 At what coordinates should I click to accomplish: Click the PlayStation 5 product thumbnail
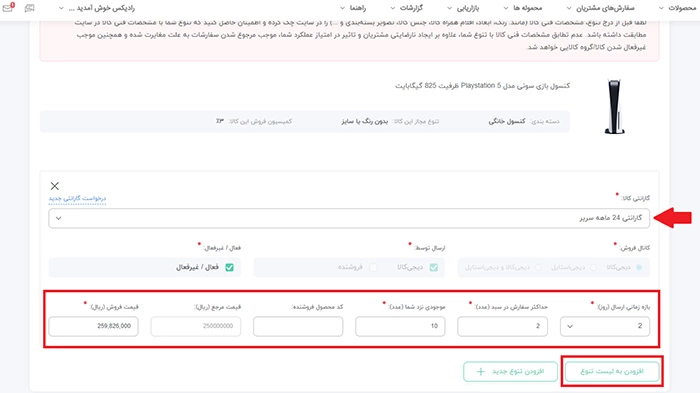[614, 107]
